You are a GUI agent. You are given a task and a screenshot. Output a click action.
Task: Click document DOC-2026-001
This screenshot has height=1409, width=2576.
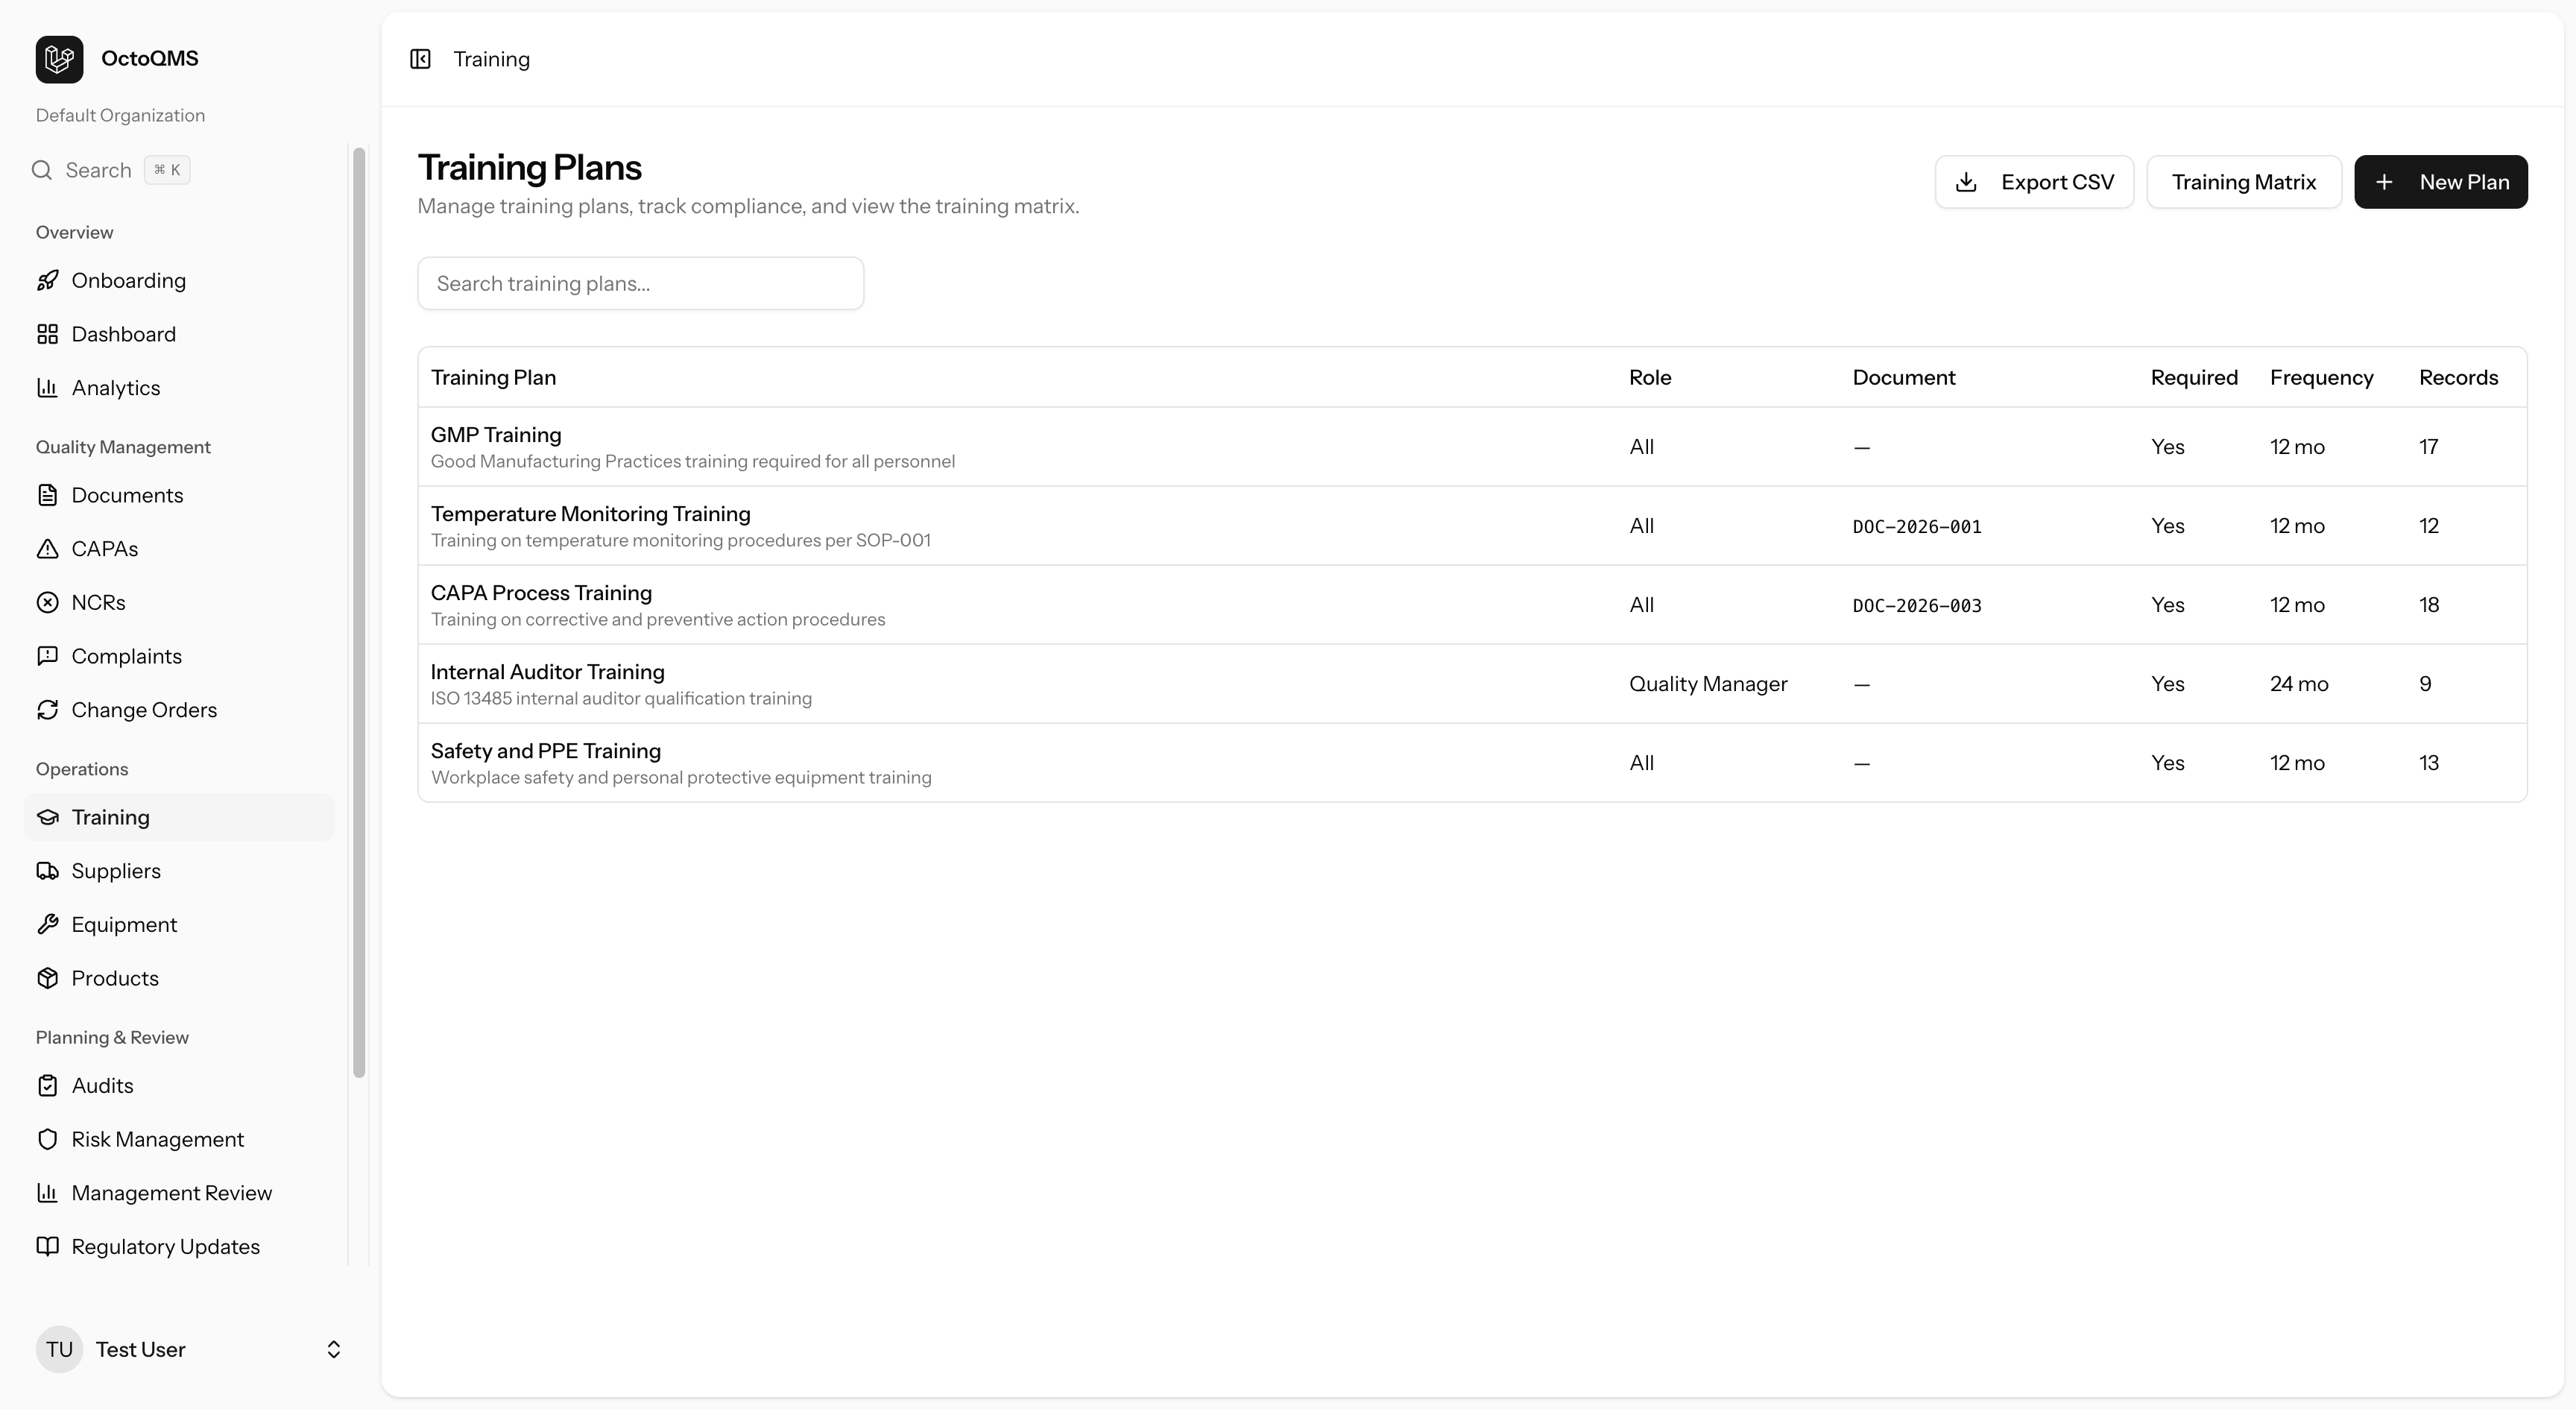(1917, 527)
